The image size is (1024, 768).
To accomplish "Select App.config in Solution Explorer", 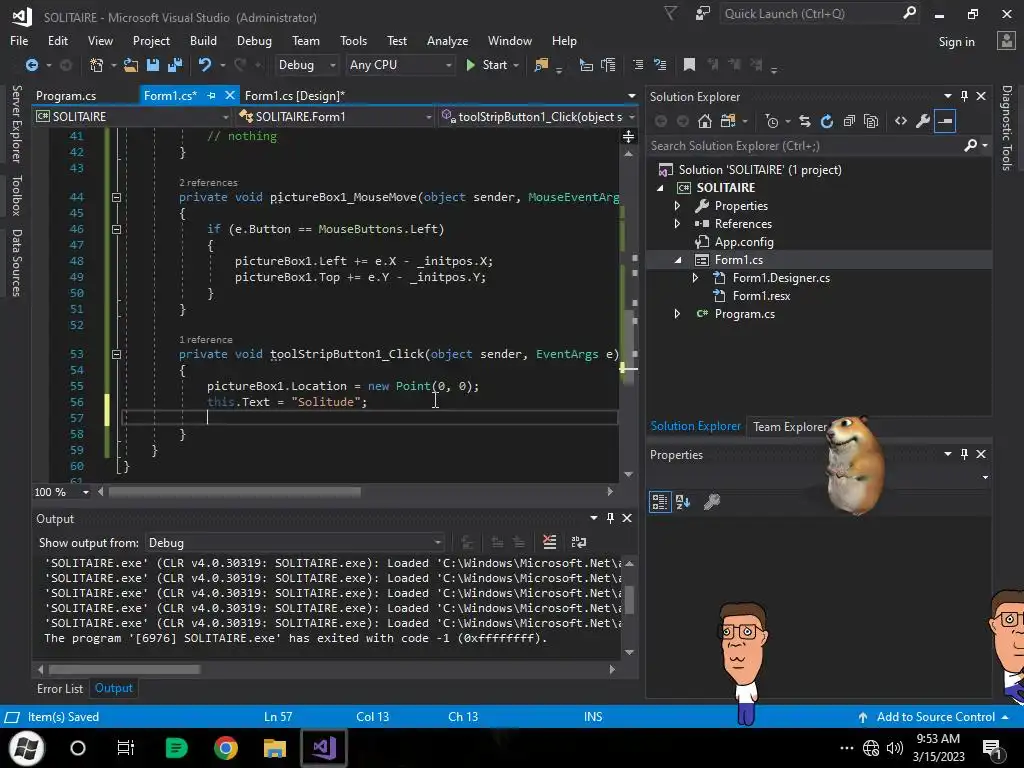I will tap(744, 242).
